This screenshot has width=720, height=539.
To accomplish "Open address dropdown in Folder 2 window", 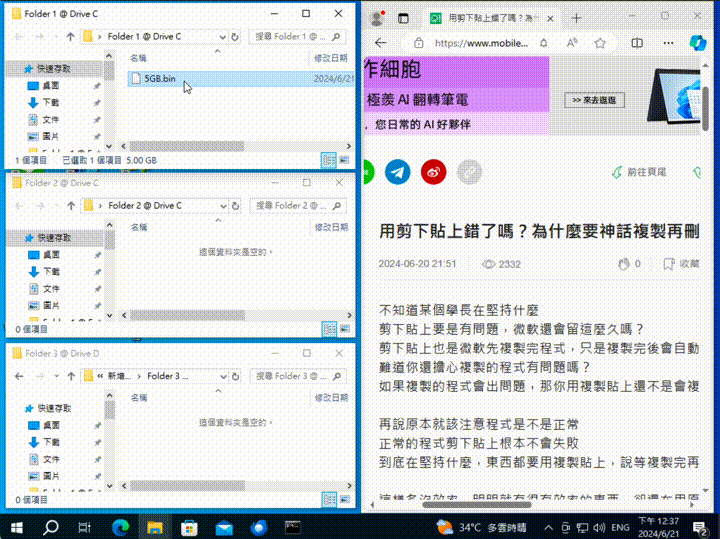I will tap(223, 206).
